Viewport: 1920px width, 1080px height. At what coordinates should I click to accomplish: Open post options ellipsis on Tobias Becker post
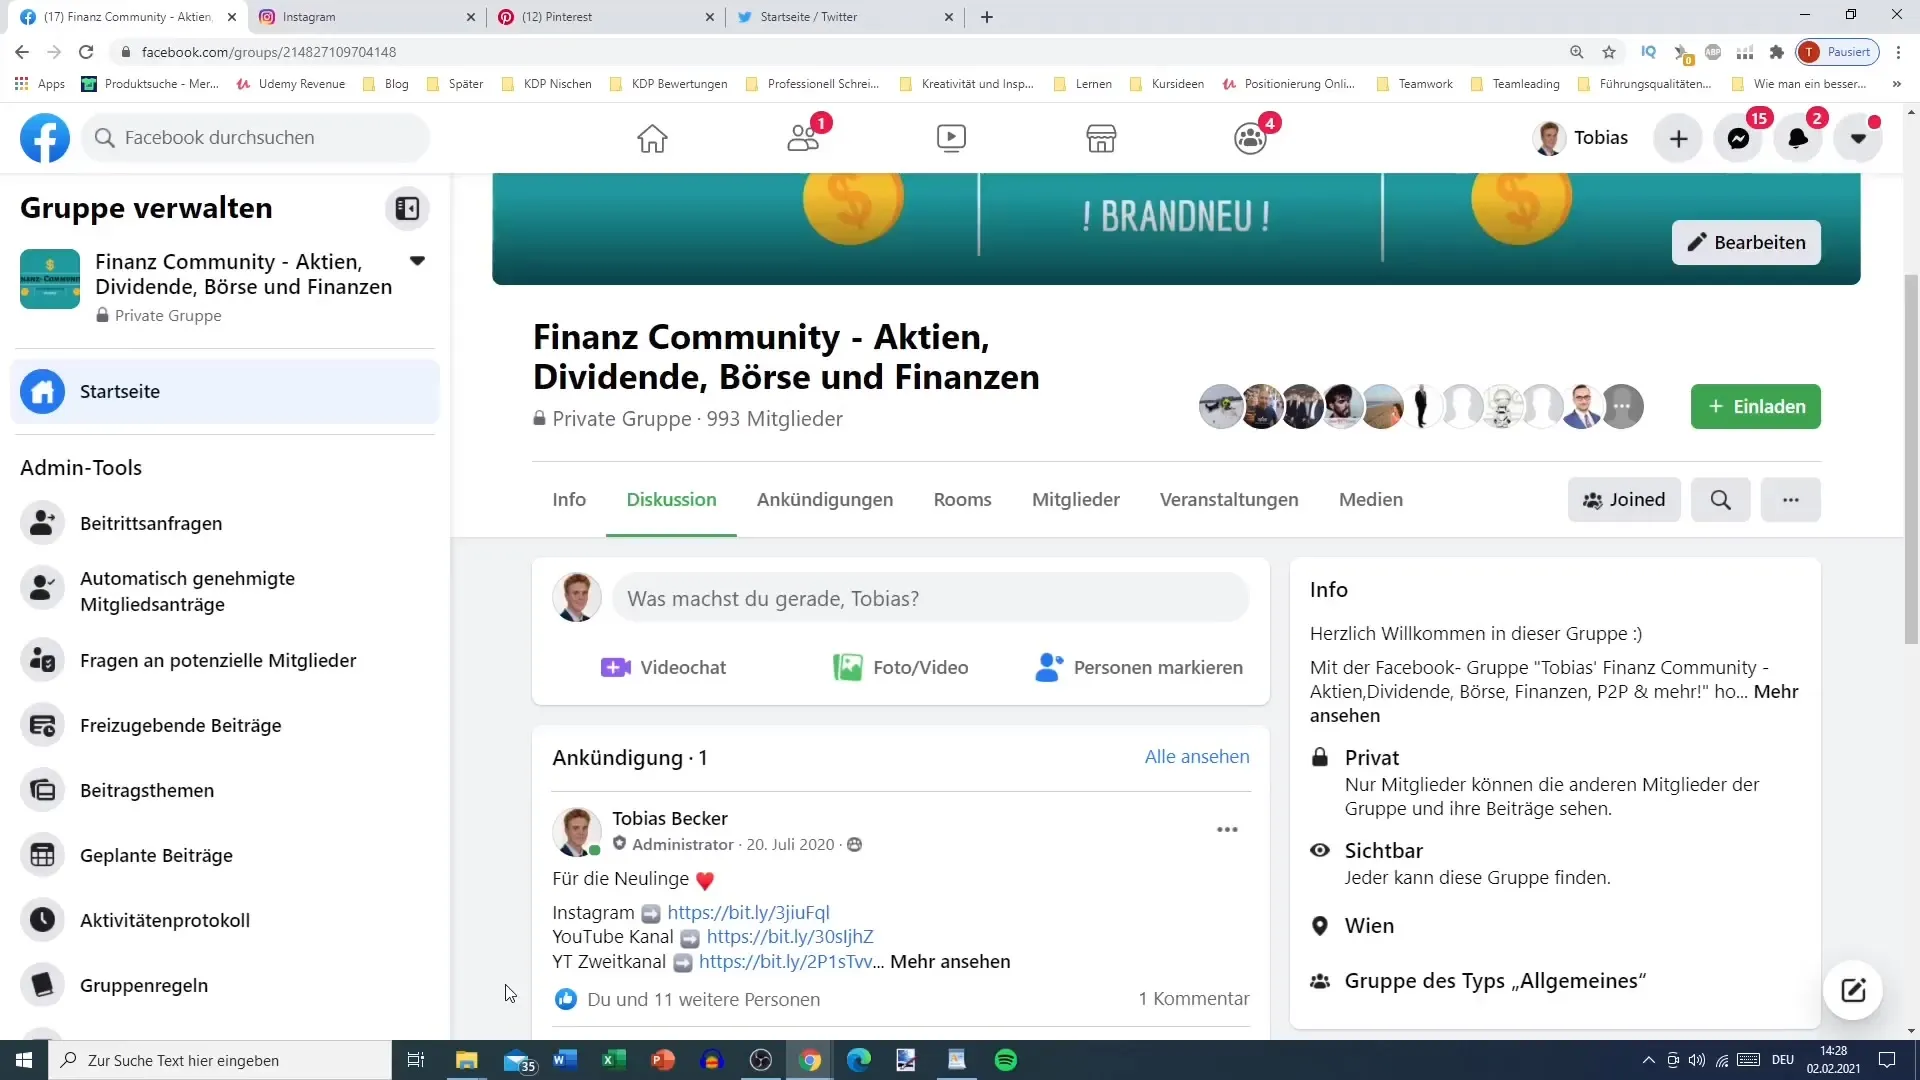(1227, 829)
